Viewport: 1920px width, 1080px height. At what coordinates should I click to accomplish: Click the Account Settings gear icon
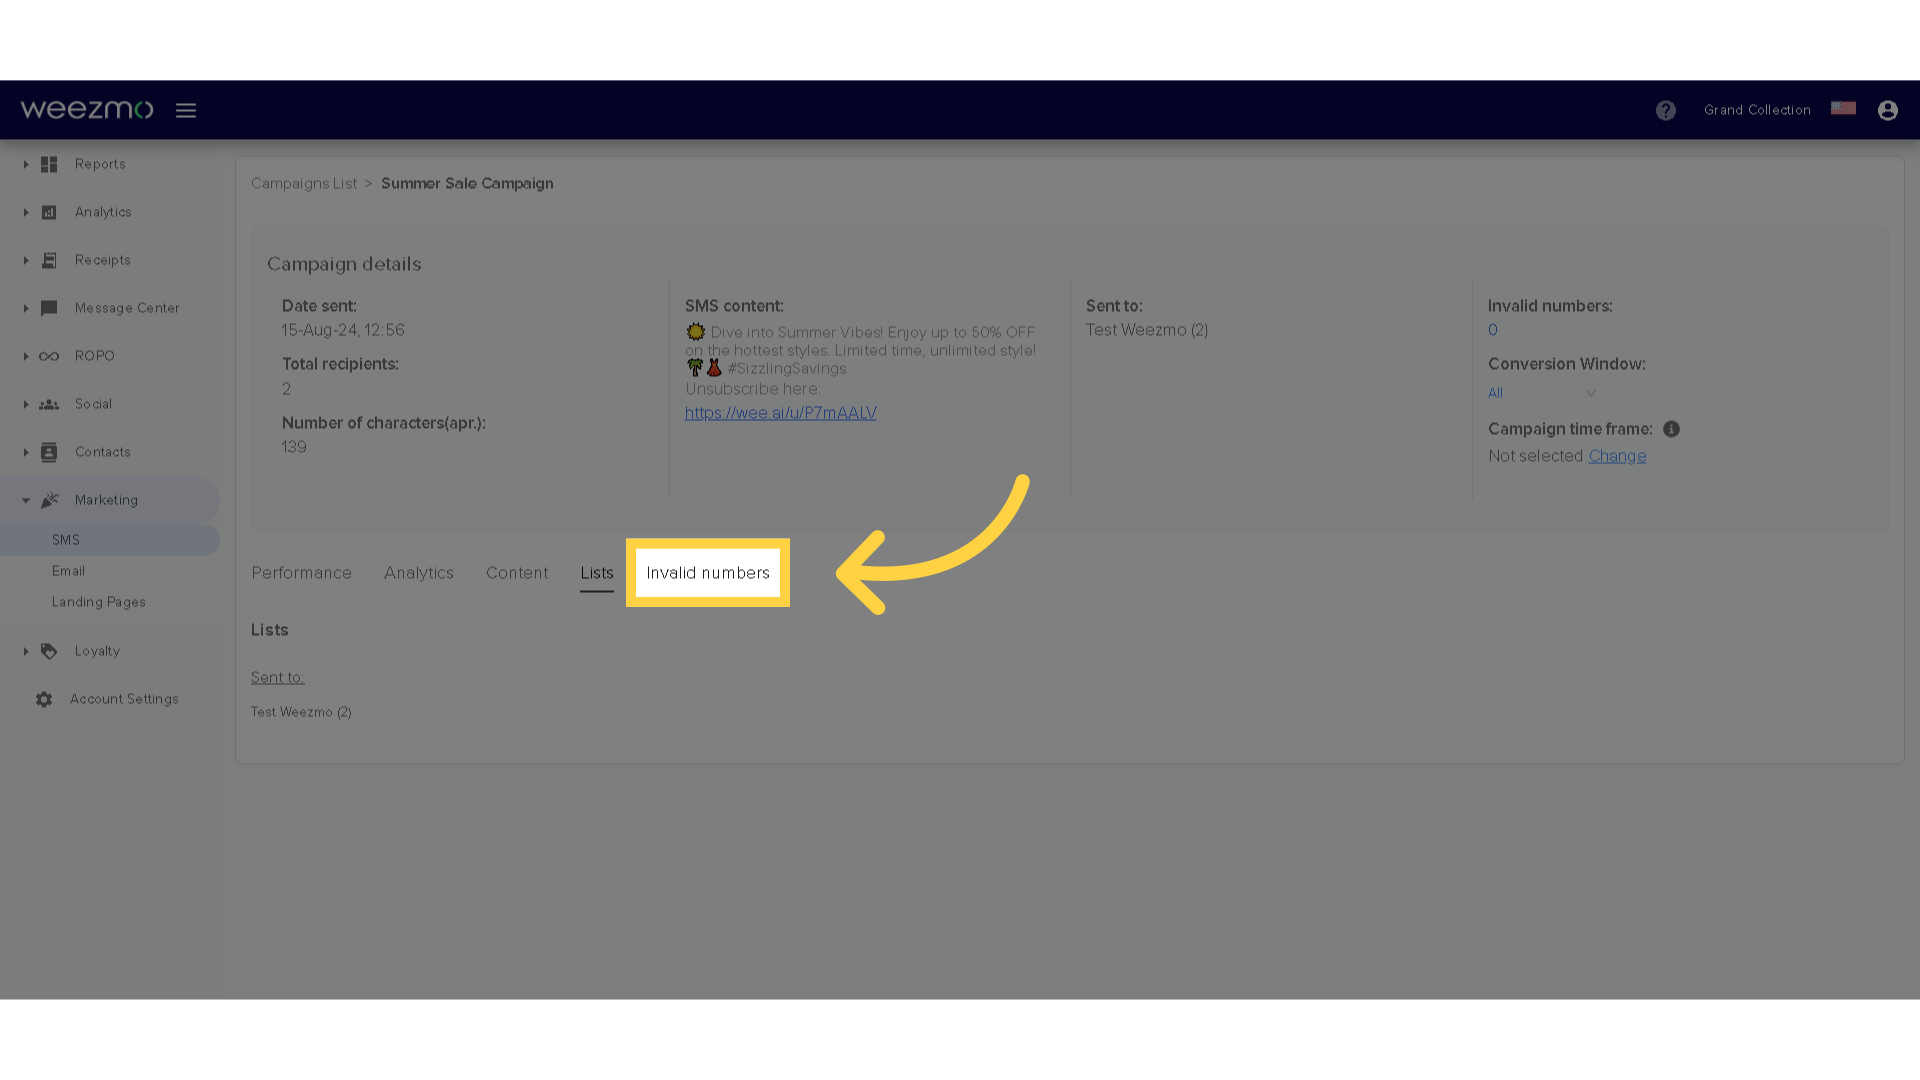(x=44, y=699)
